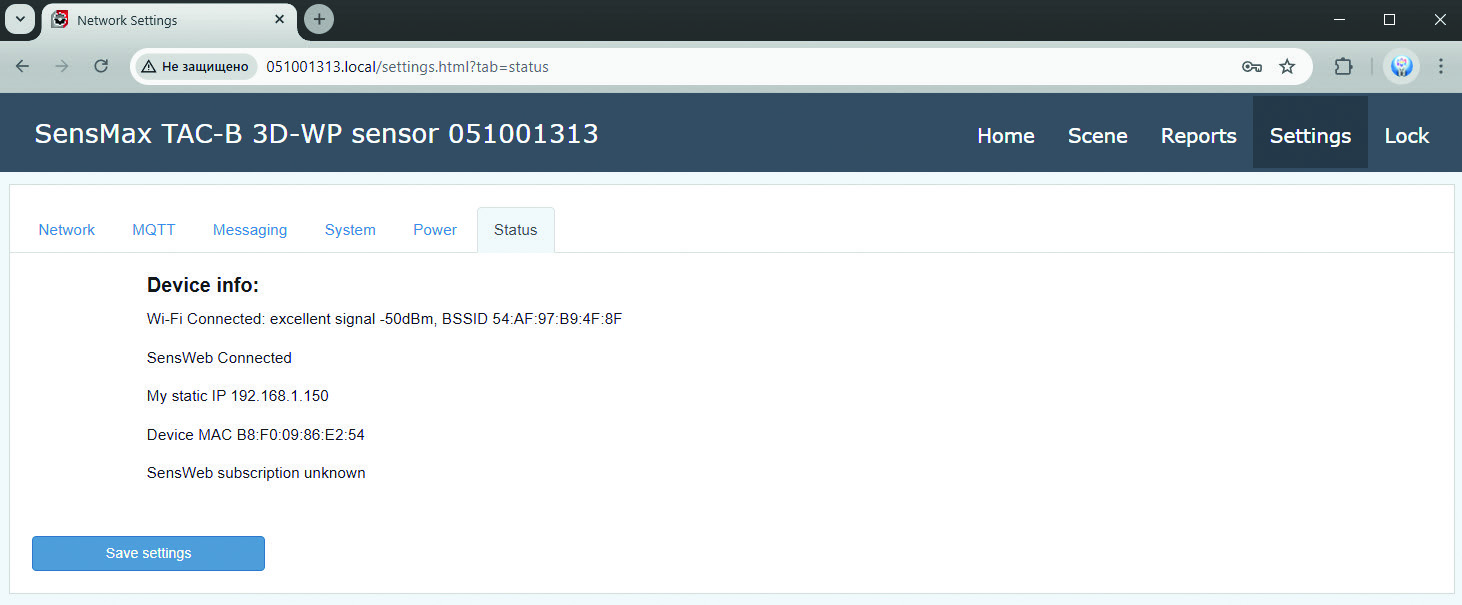Click the 'SensWeb Connected' status line
1462x605 pixels.
tap(219, 358)
